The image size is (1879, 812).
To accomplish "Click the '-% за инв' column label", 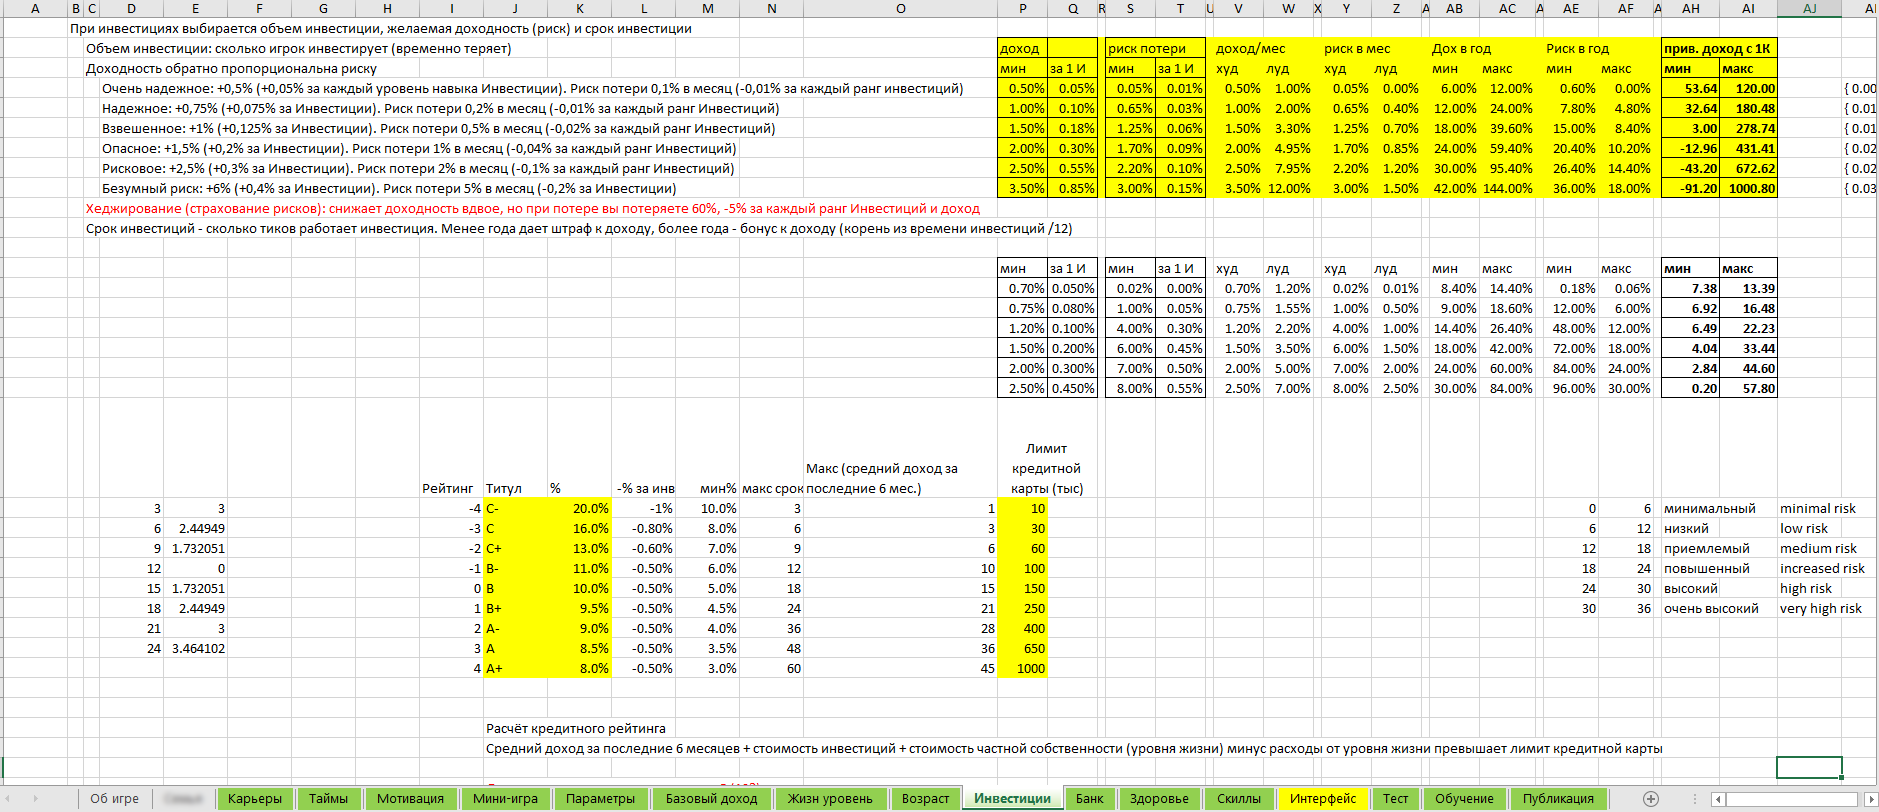I will coord(646,488).
